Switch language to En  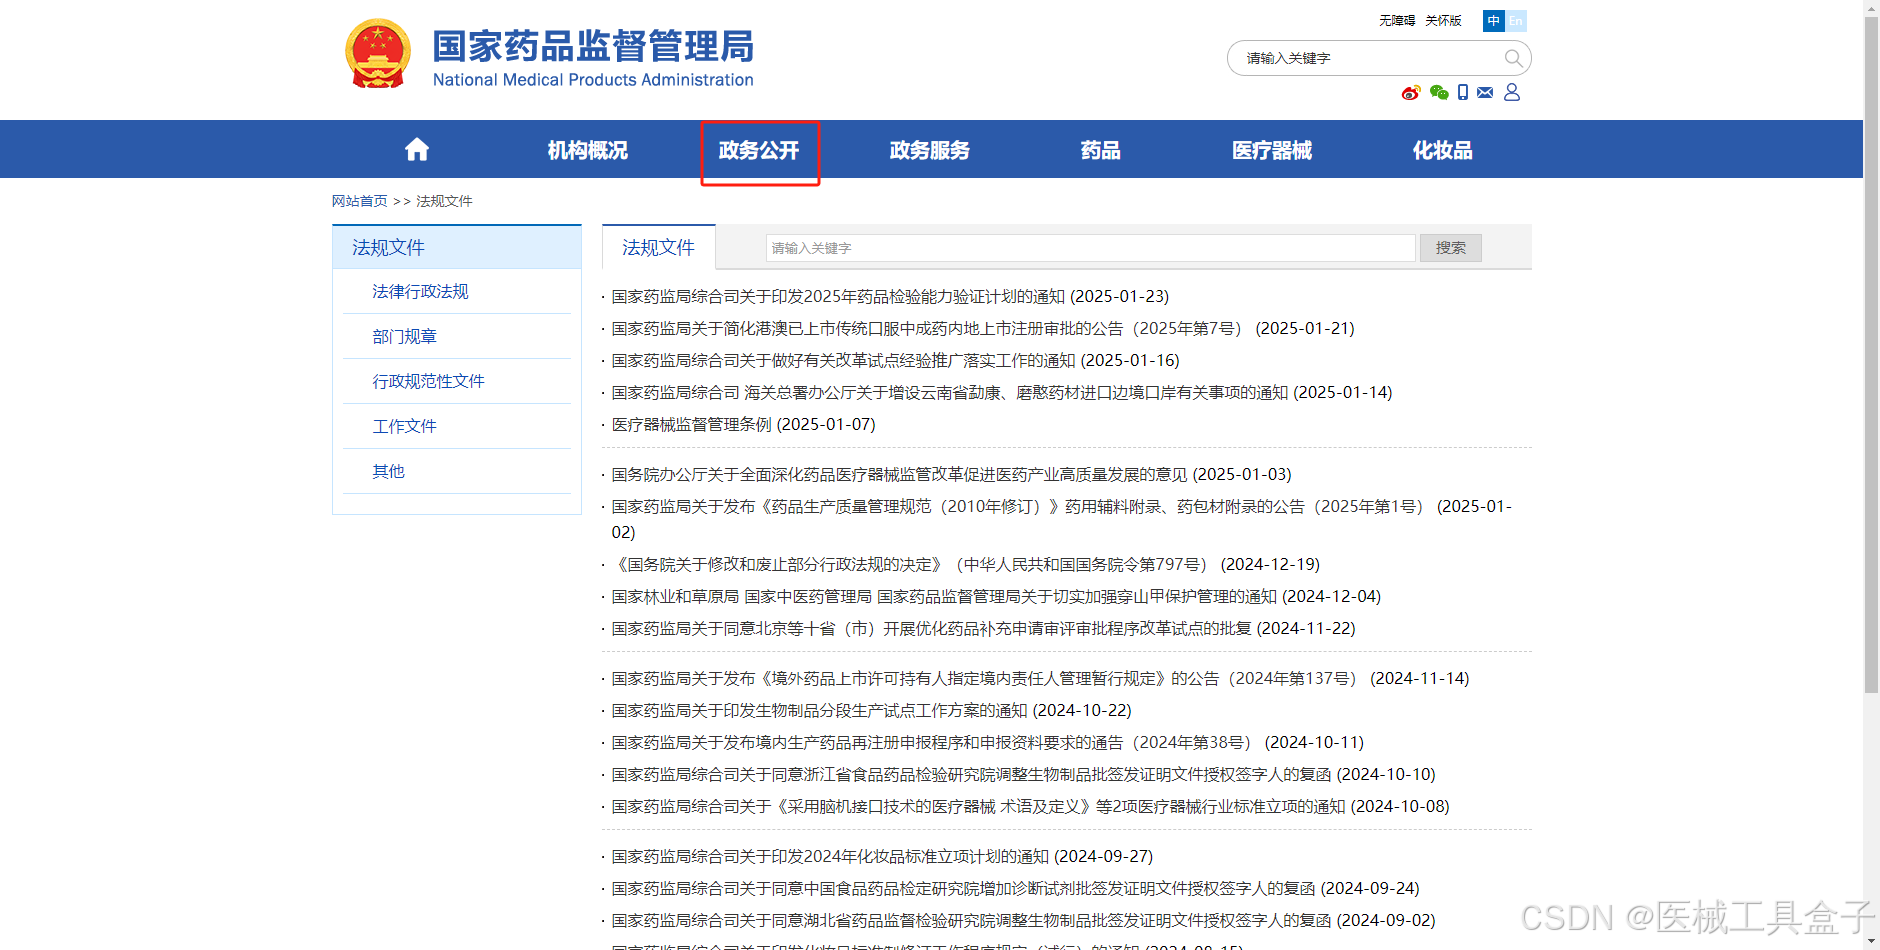click(1516, 21)
